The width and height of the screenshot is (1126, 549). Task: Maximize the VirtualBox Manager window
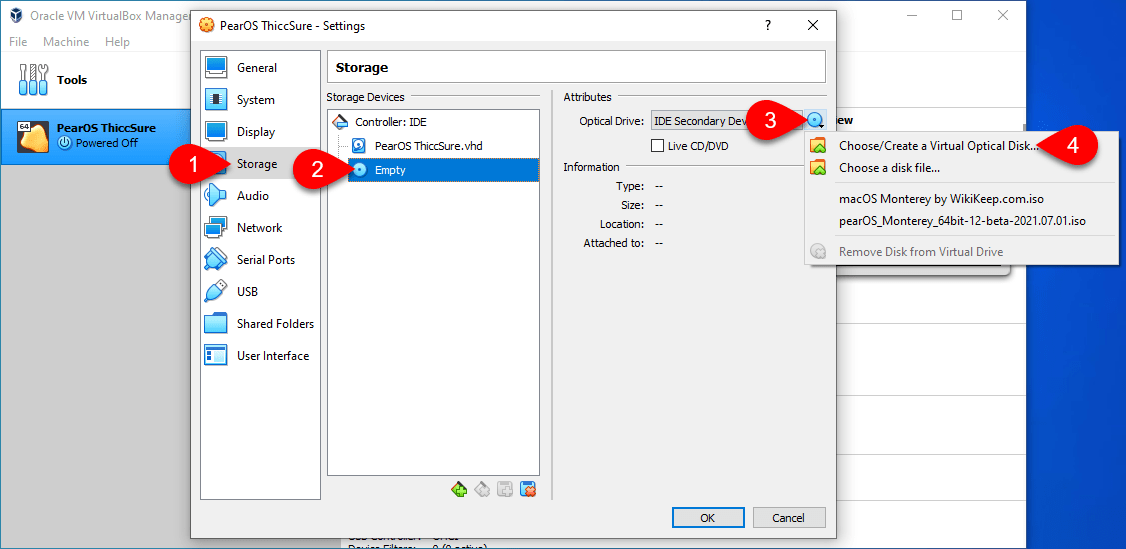957,15
